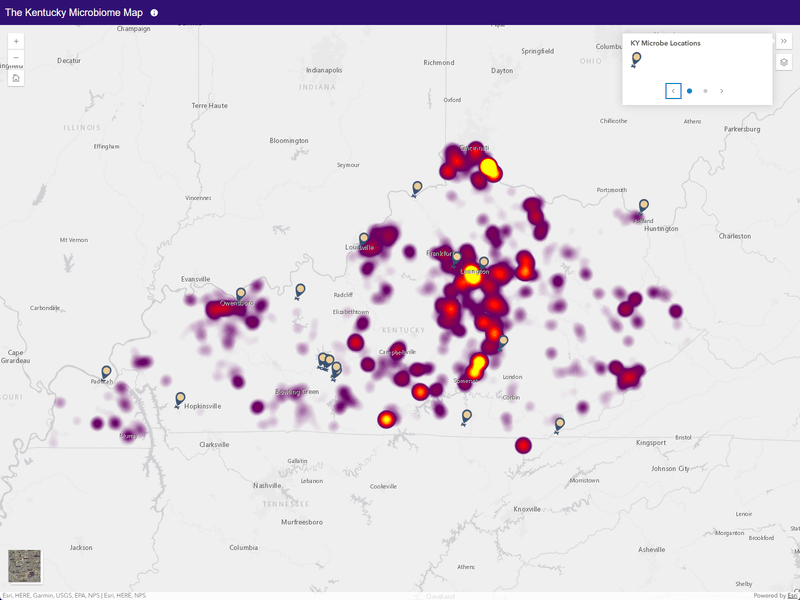Click the microbe pin symbol in the legend
Screen dimensions: 800x600
click(635, 58)
